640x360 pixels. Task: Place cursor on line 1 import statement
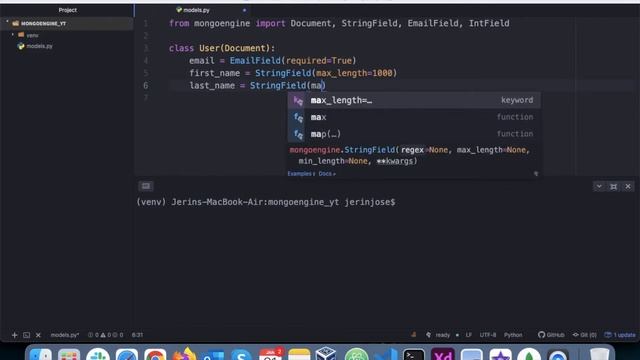click(x=339, y=23)
